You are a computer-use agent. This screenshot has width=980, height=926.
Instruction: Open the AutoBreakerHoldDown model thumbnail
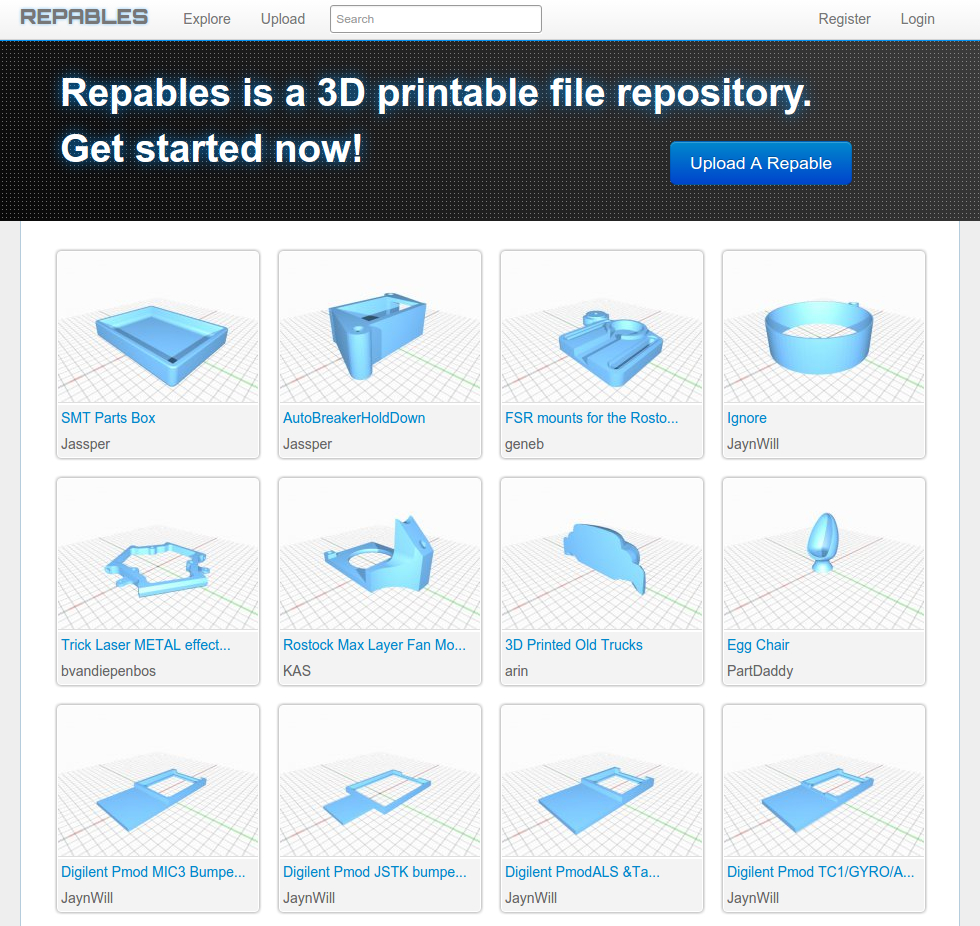click(380, 327)
